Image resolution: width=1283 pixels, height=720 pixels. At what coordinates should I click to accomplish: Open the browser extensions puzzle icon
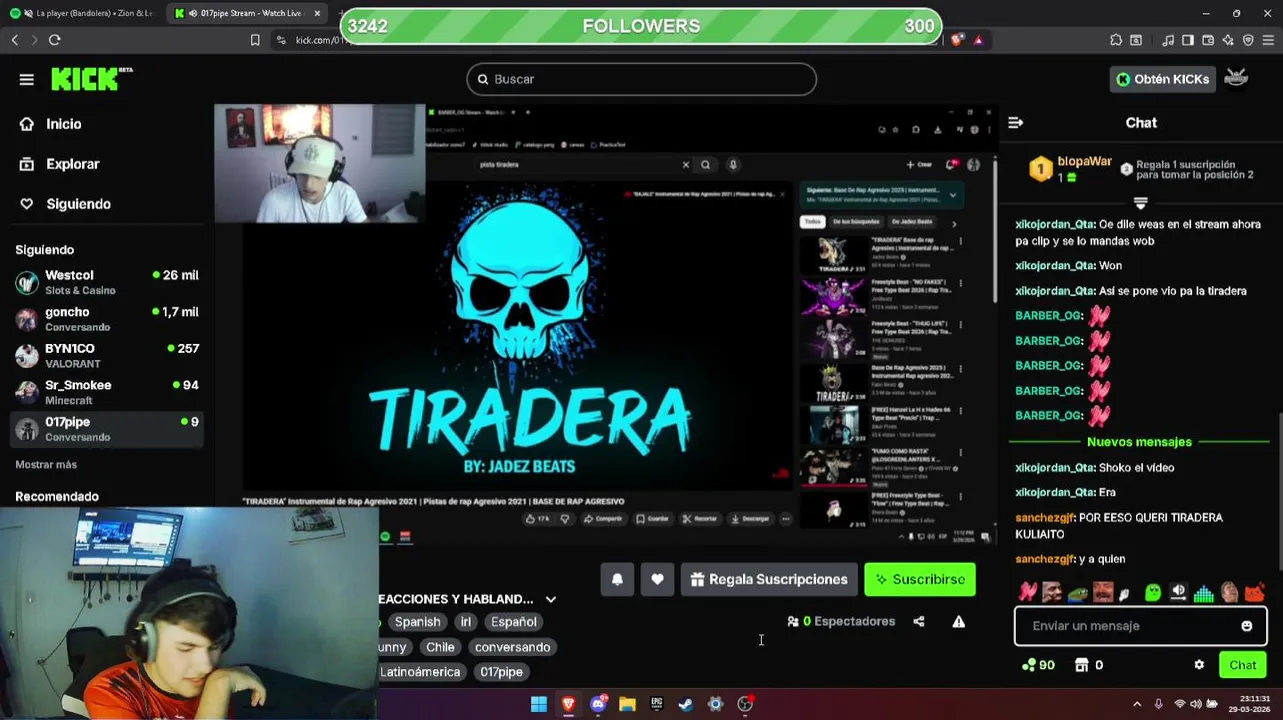pyautogui.click(x=1116, y=40)
